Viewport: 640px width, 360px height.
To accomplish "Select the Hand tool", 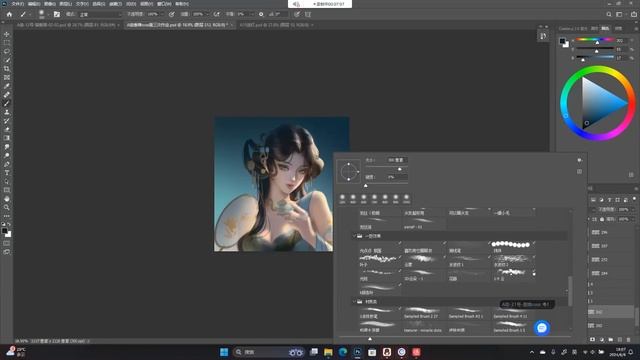I will (x=7, y=199).
